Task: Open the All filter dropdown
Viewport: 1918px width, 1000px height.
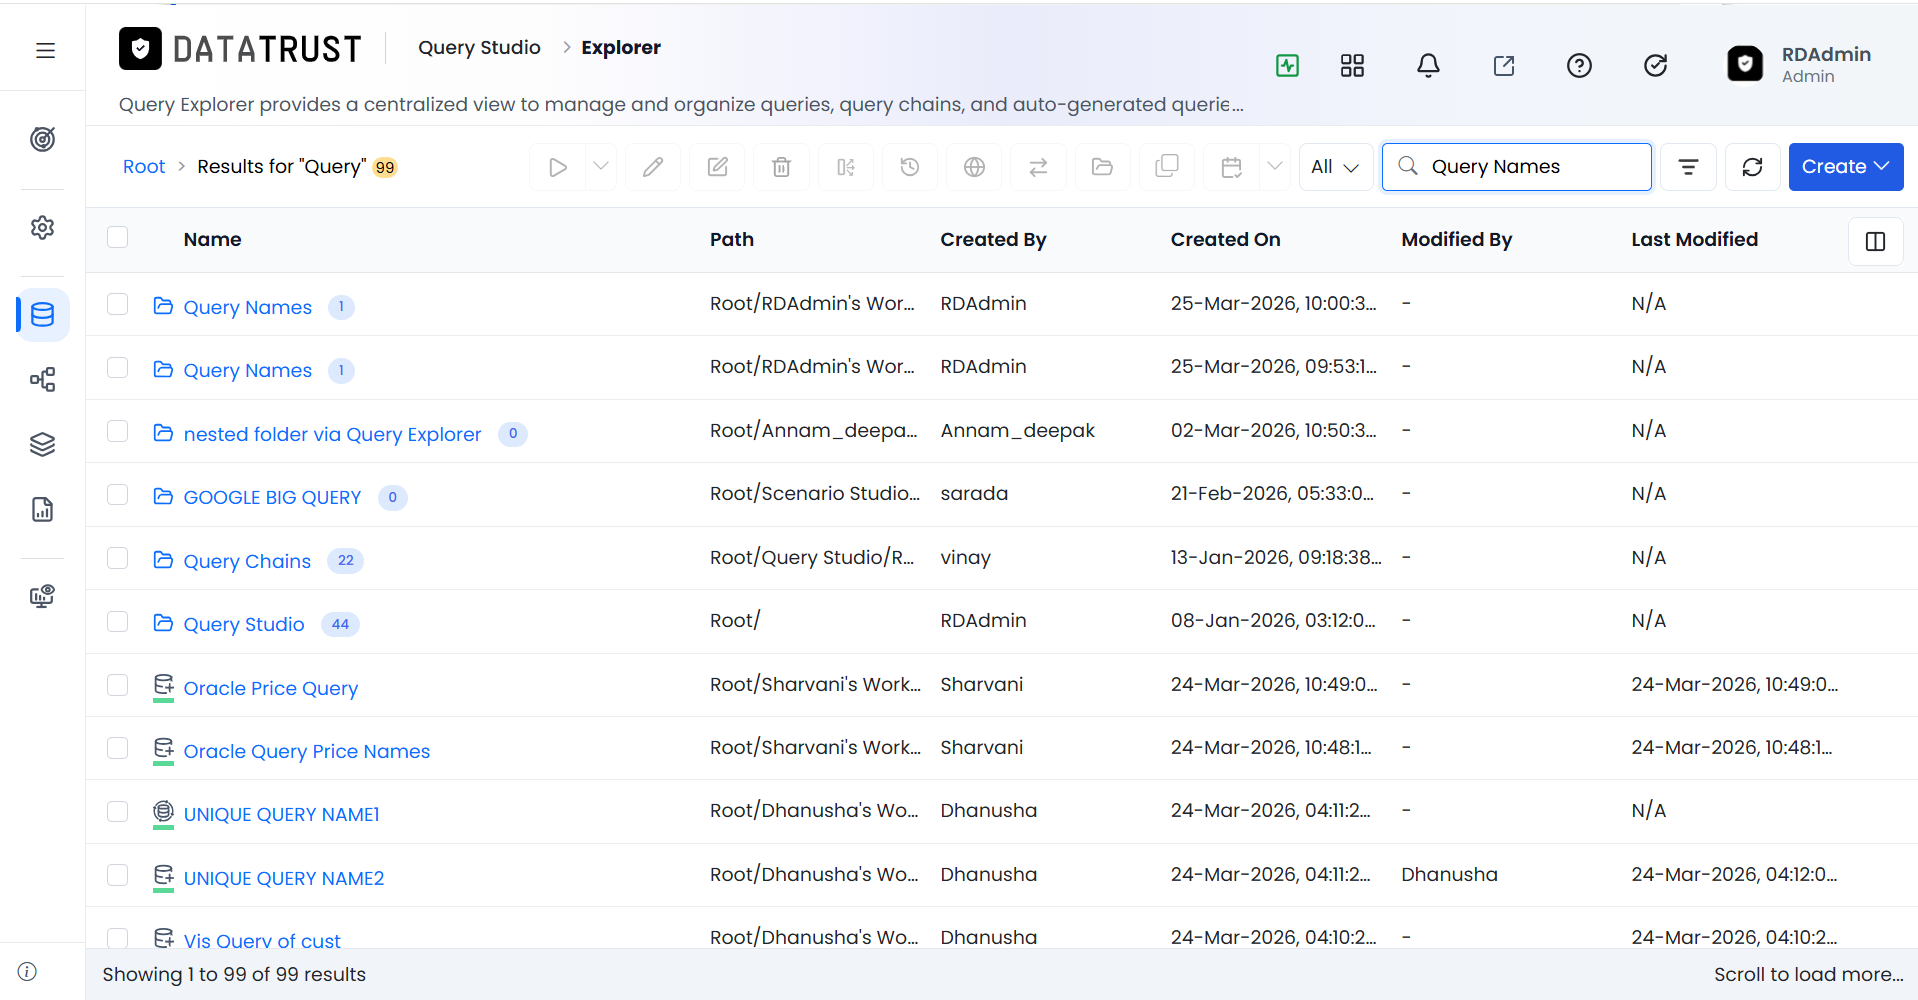Action: point(1335,167)
